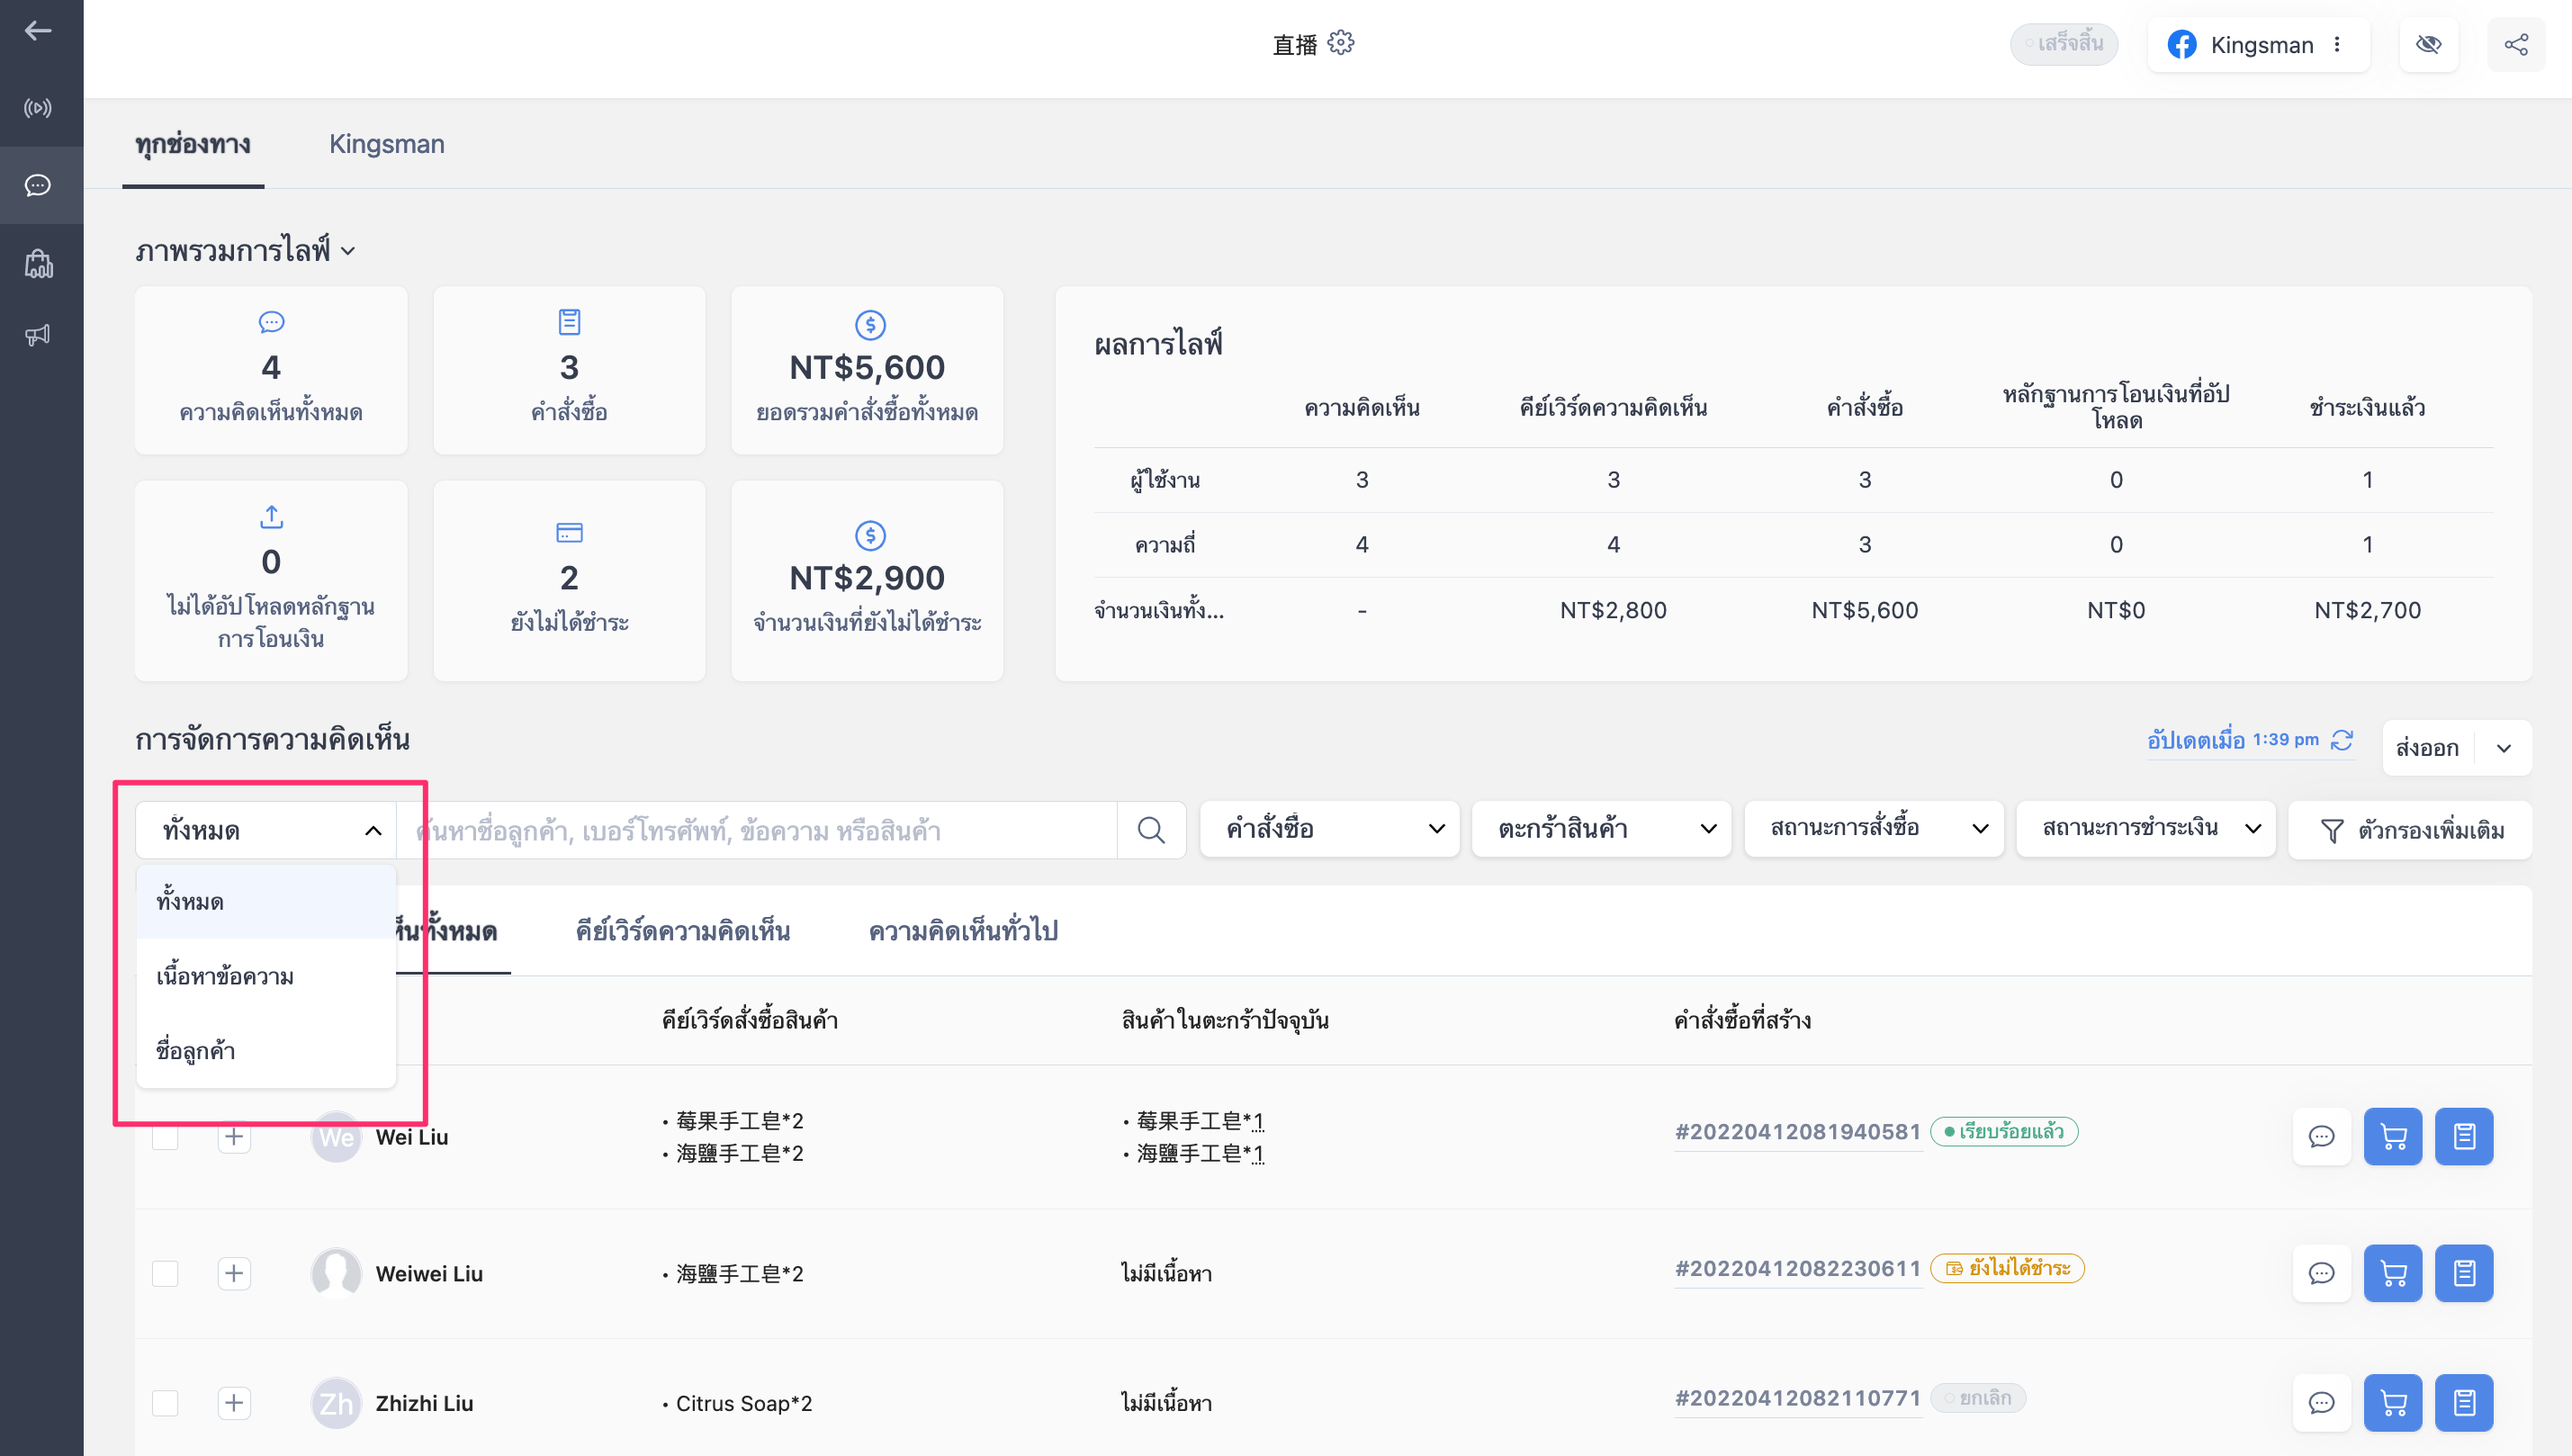This screenshot has height=1456, width=2572.
Task: Open the live broadcast sidebar icon
Action: click(38, 108)
